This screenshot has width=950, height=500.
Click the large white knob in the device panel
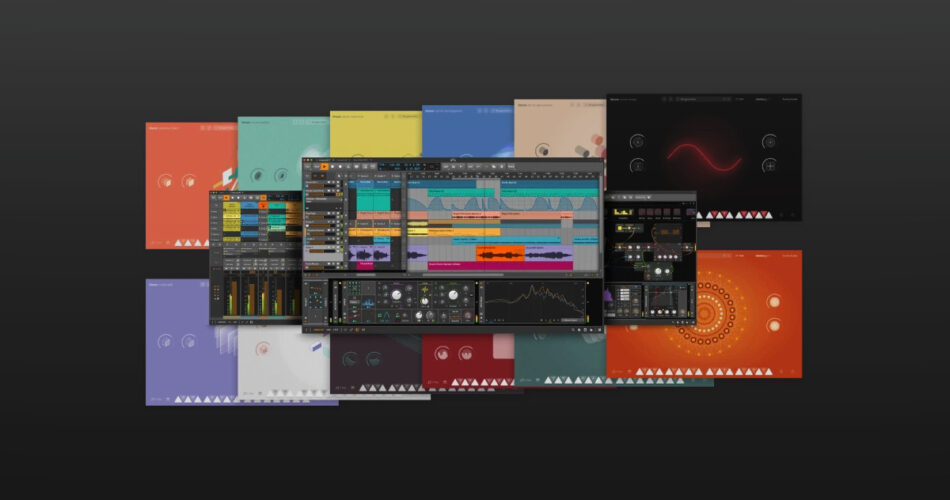(395, 295)
